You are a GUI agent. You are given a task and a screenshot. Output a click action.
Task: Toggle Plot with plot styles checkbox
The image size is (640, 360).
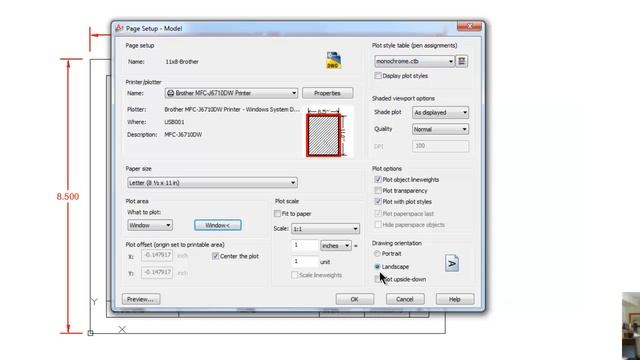(x=378, y=202)
